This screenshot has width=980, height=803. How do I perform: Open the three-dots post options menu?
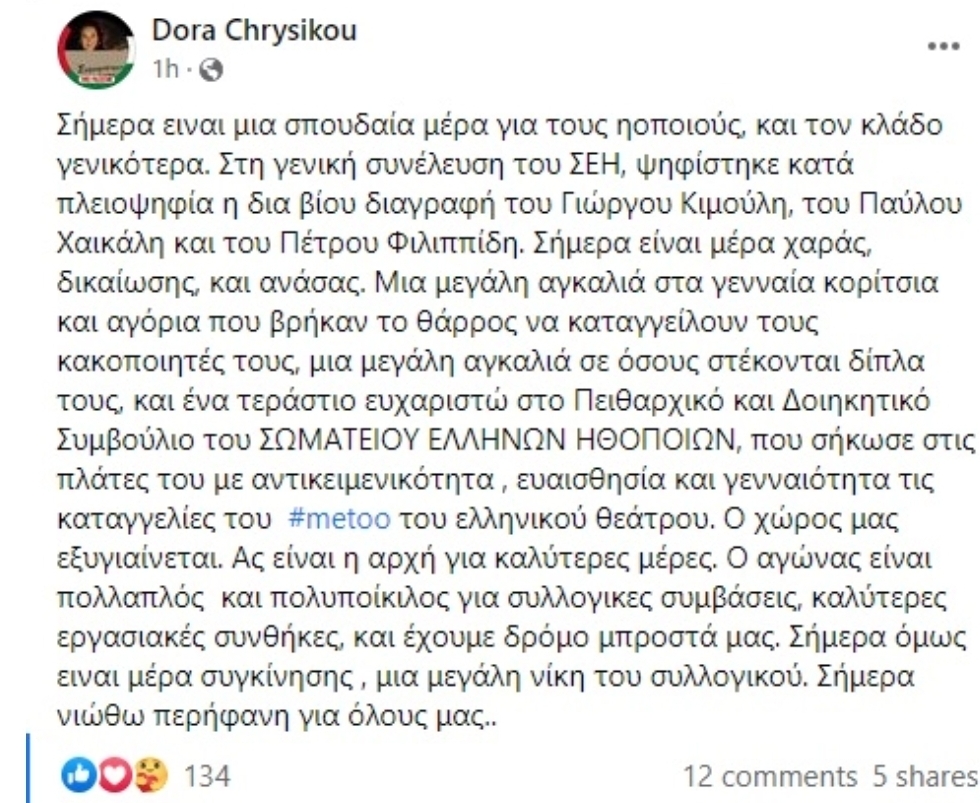coord(944,46)
